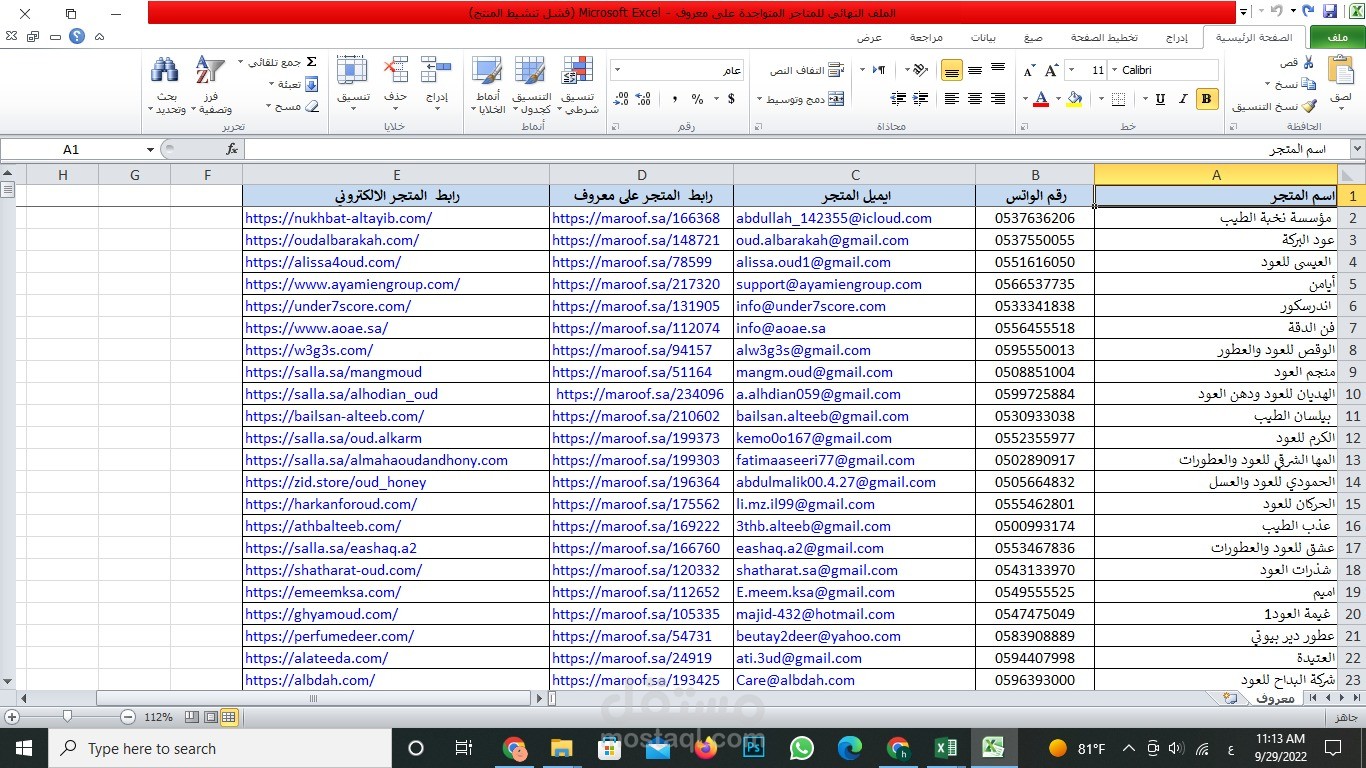Toggle align text right
The height and width of the screenshot is (768, 1366).
click(x=998, y=99)
